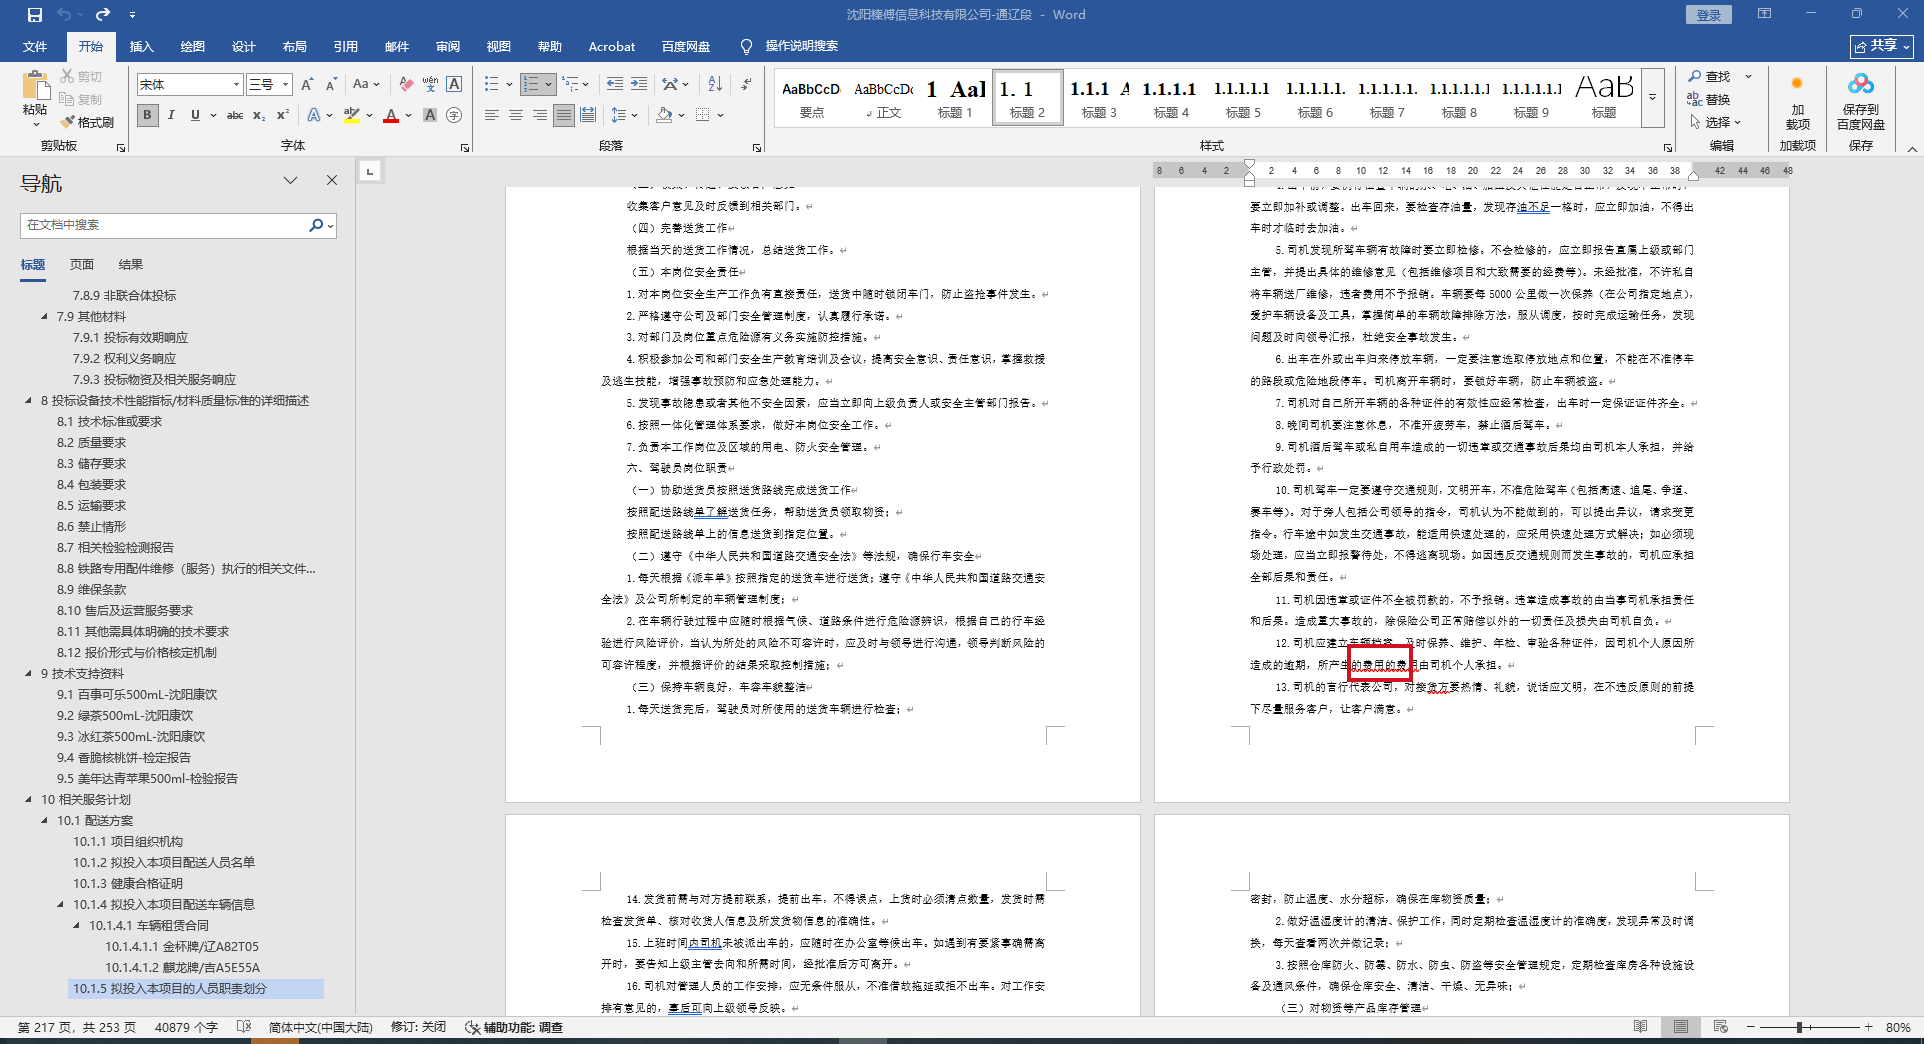Click the 共享 share button

tap(1881, 46)
